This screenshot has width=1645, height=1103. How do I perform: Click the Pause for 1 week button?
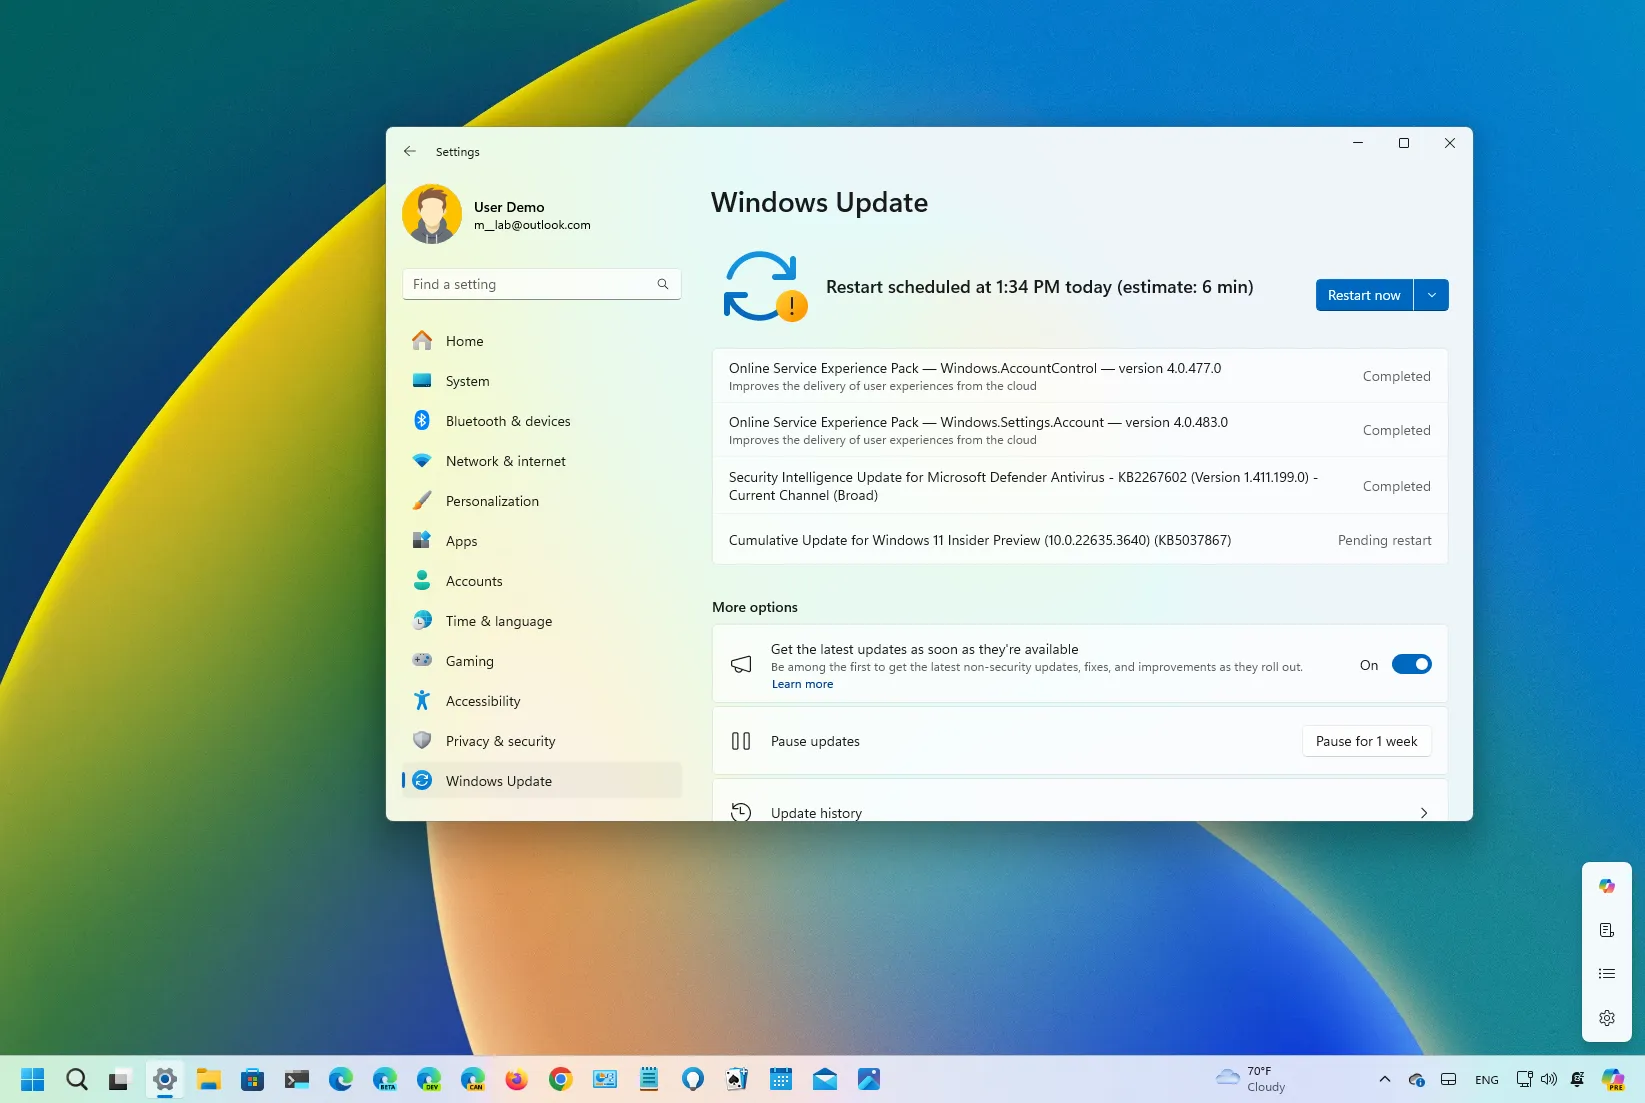click(x=1366, y=740)
